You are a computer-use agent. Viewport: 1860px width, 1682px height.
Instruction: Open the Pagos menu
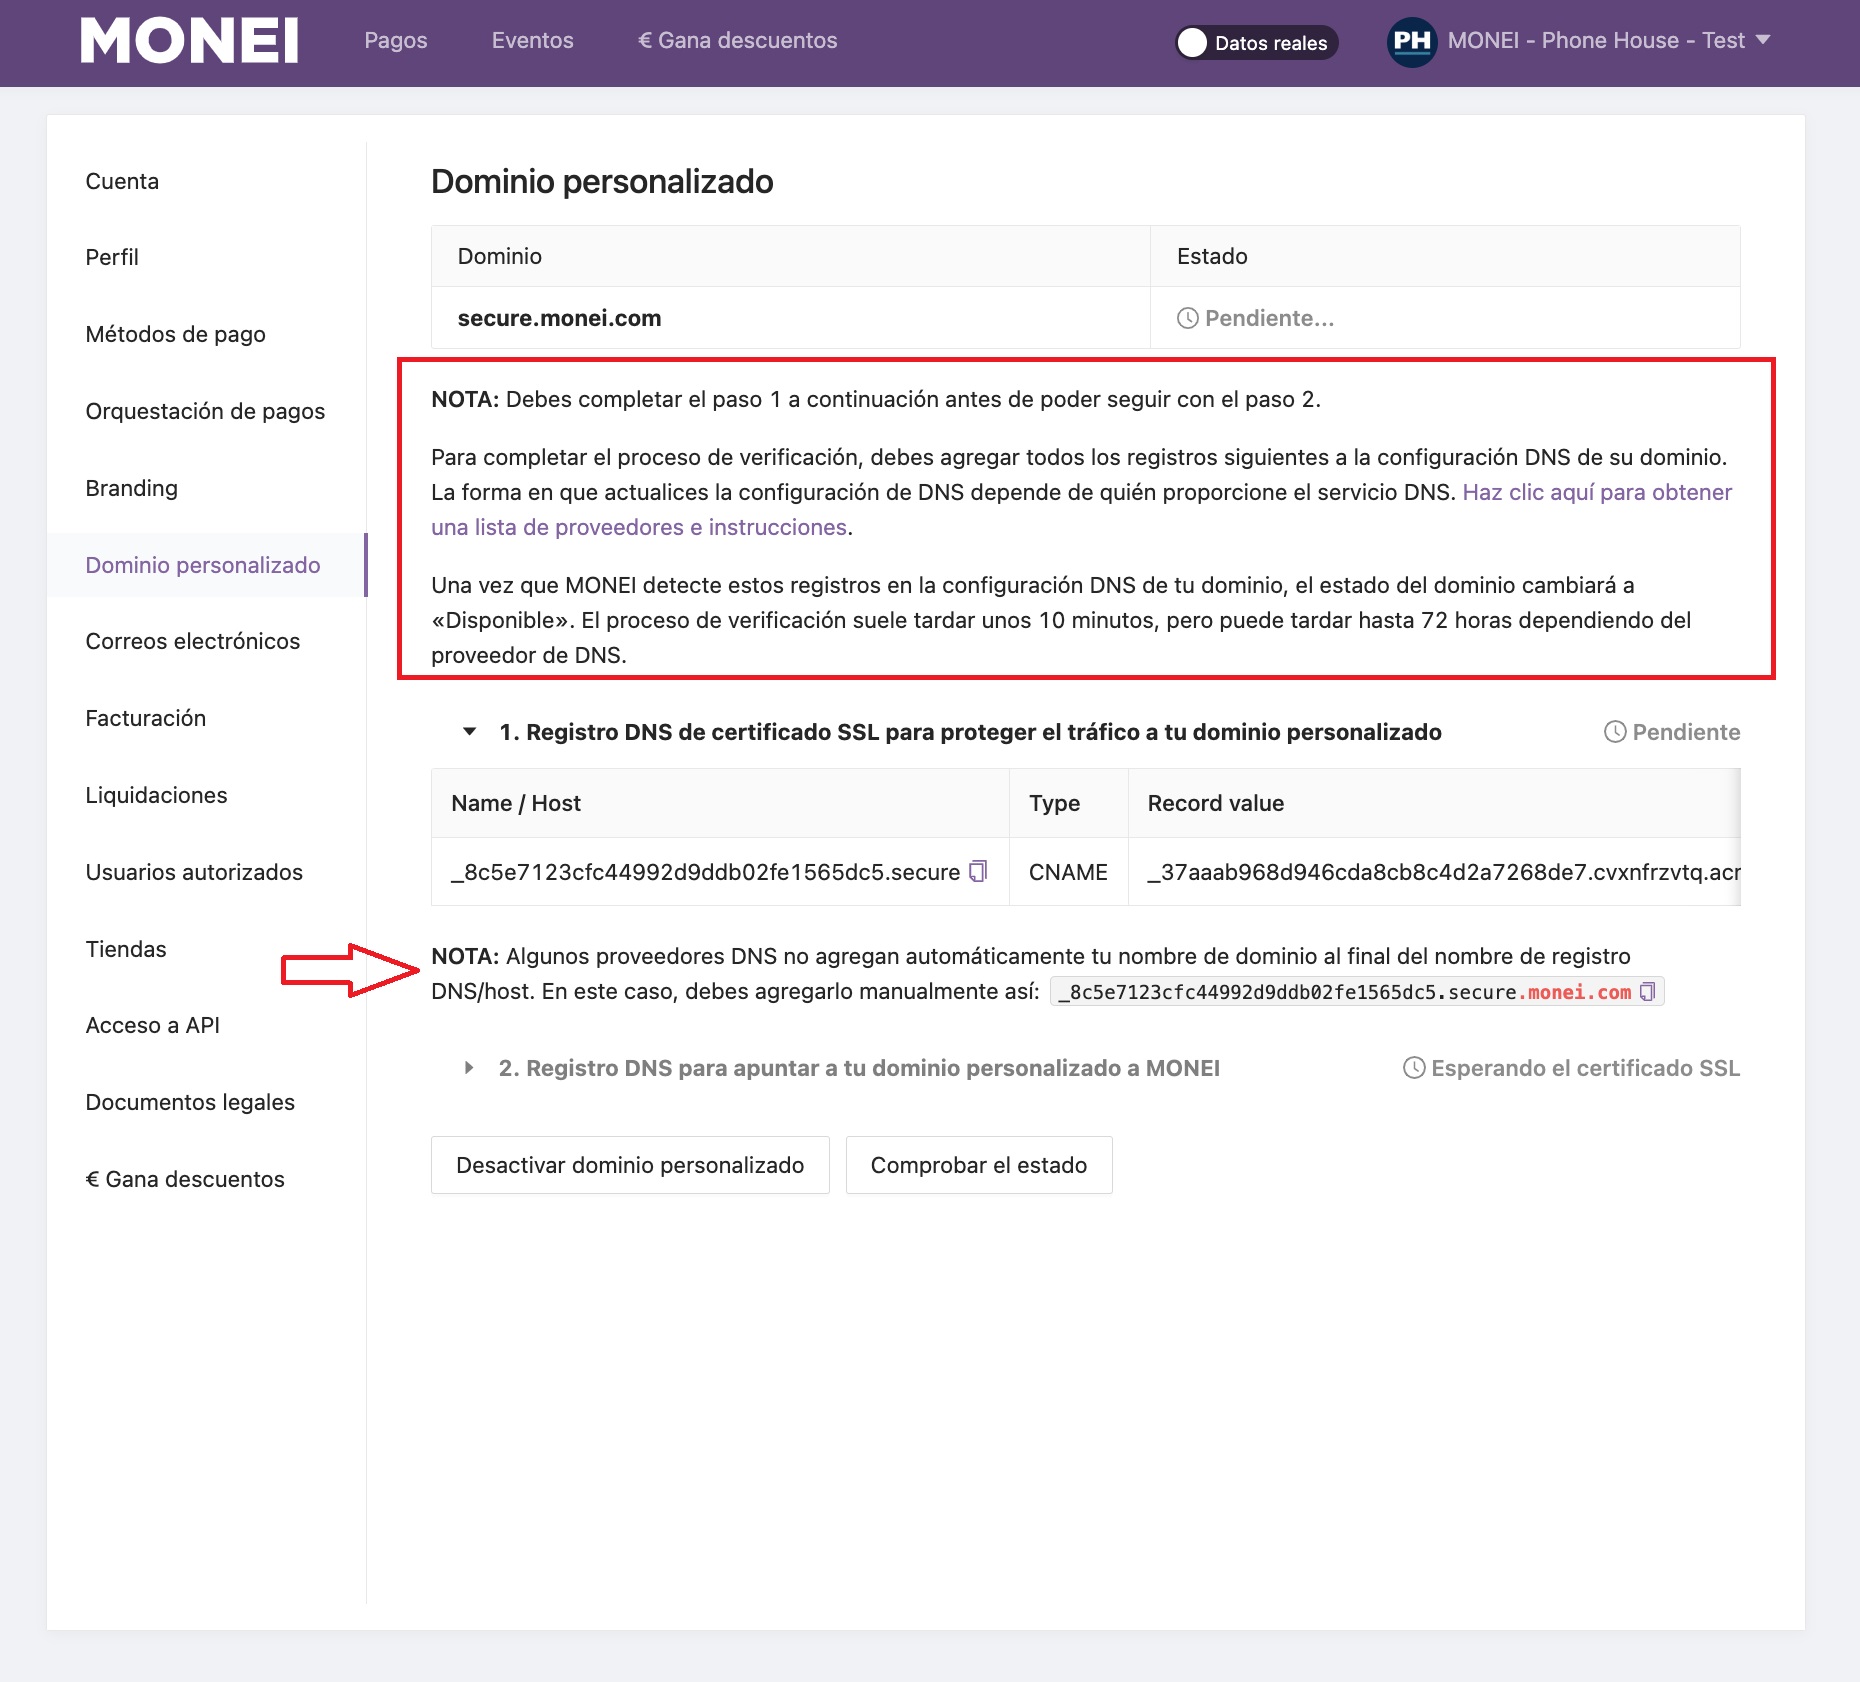point(395,41)
